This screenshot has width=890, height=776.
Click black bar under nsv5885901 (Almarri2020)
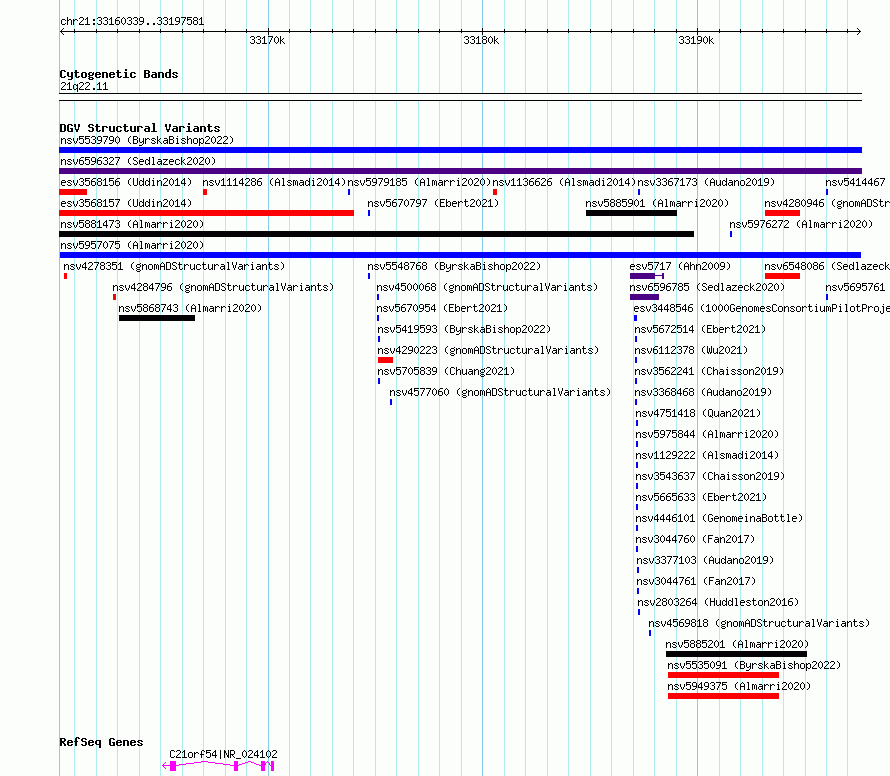tap(631, 213)
